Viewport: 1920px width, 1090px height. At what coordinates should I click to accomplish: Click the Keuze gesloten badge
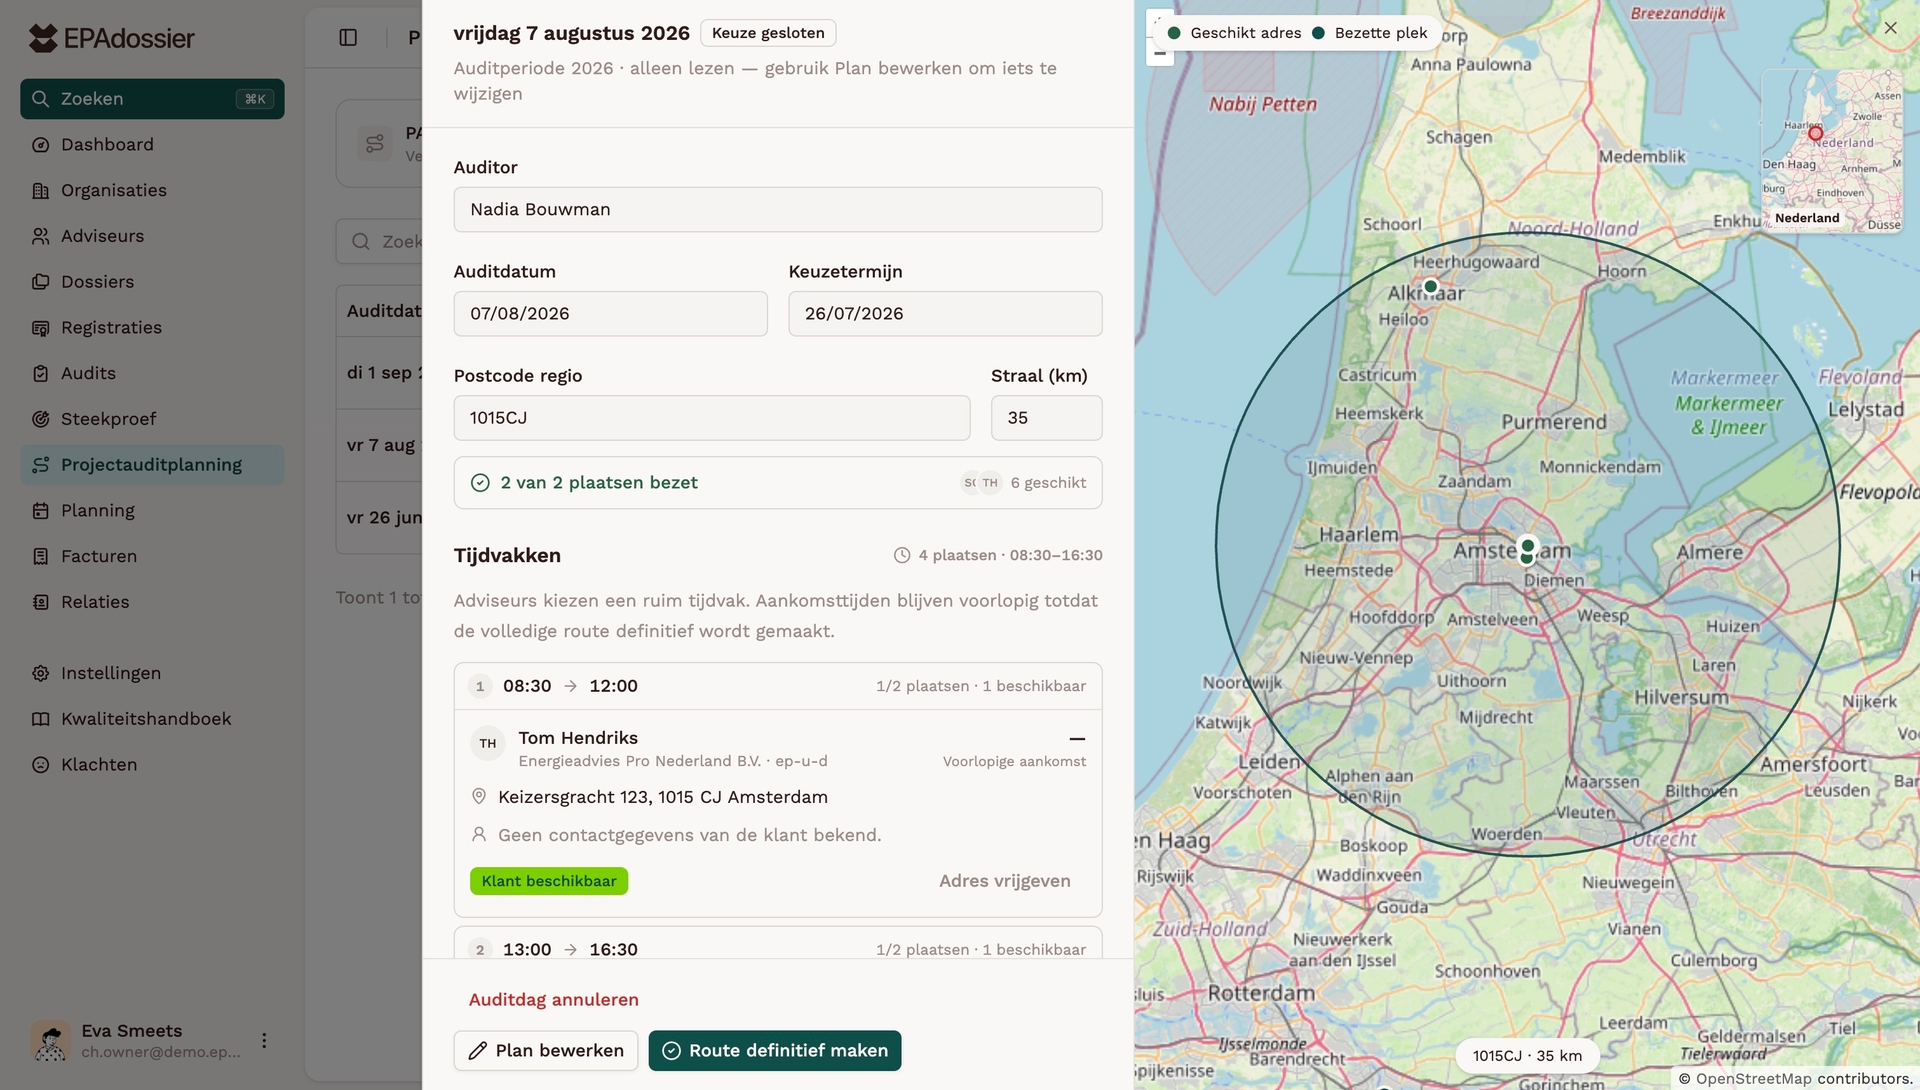[768, 33]
